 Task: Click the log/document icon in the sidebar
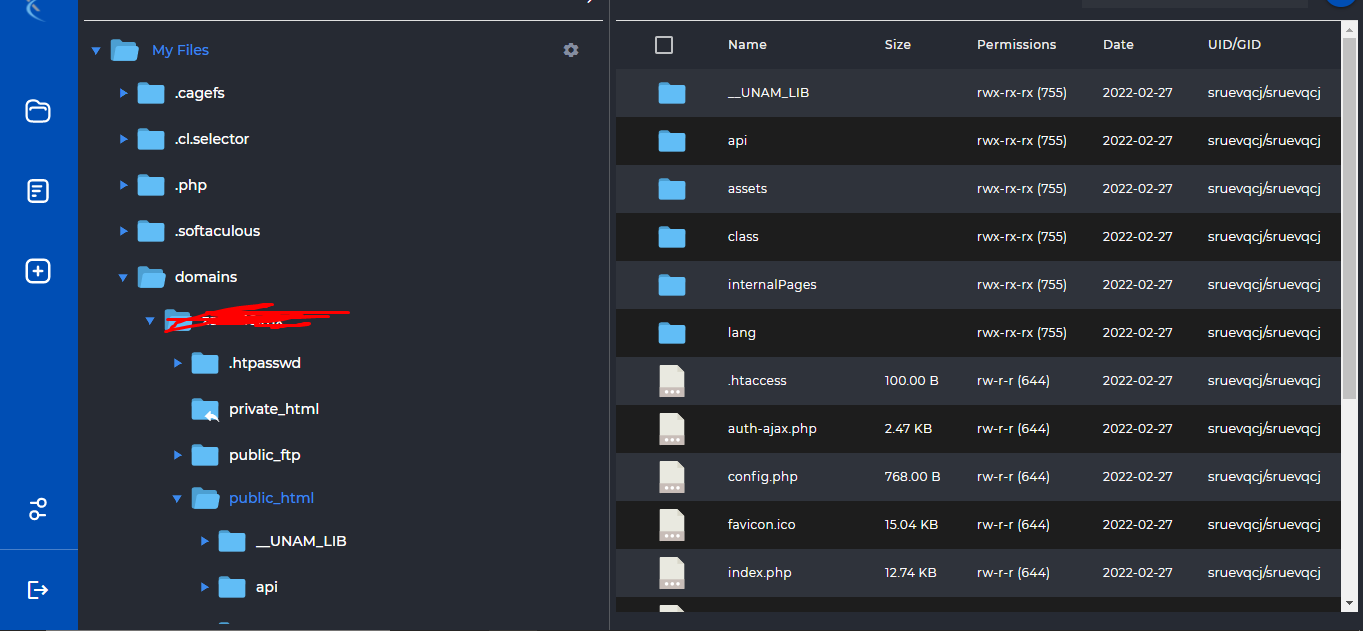click(37, 190)
